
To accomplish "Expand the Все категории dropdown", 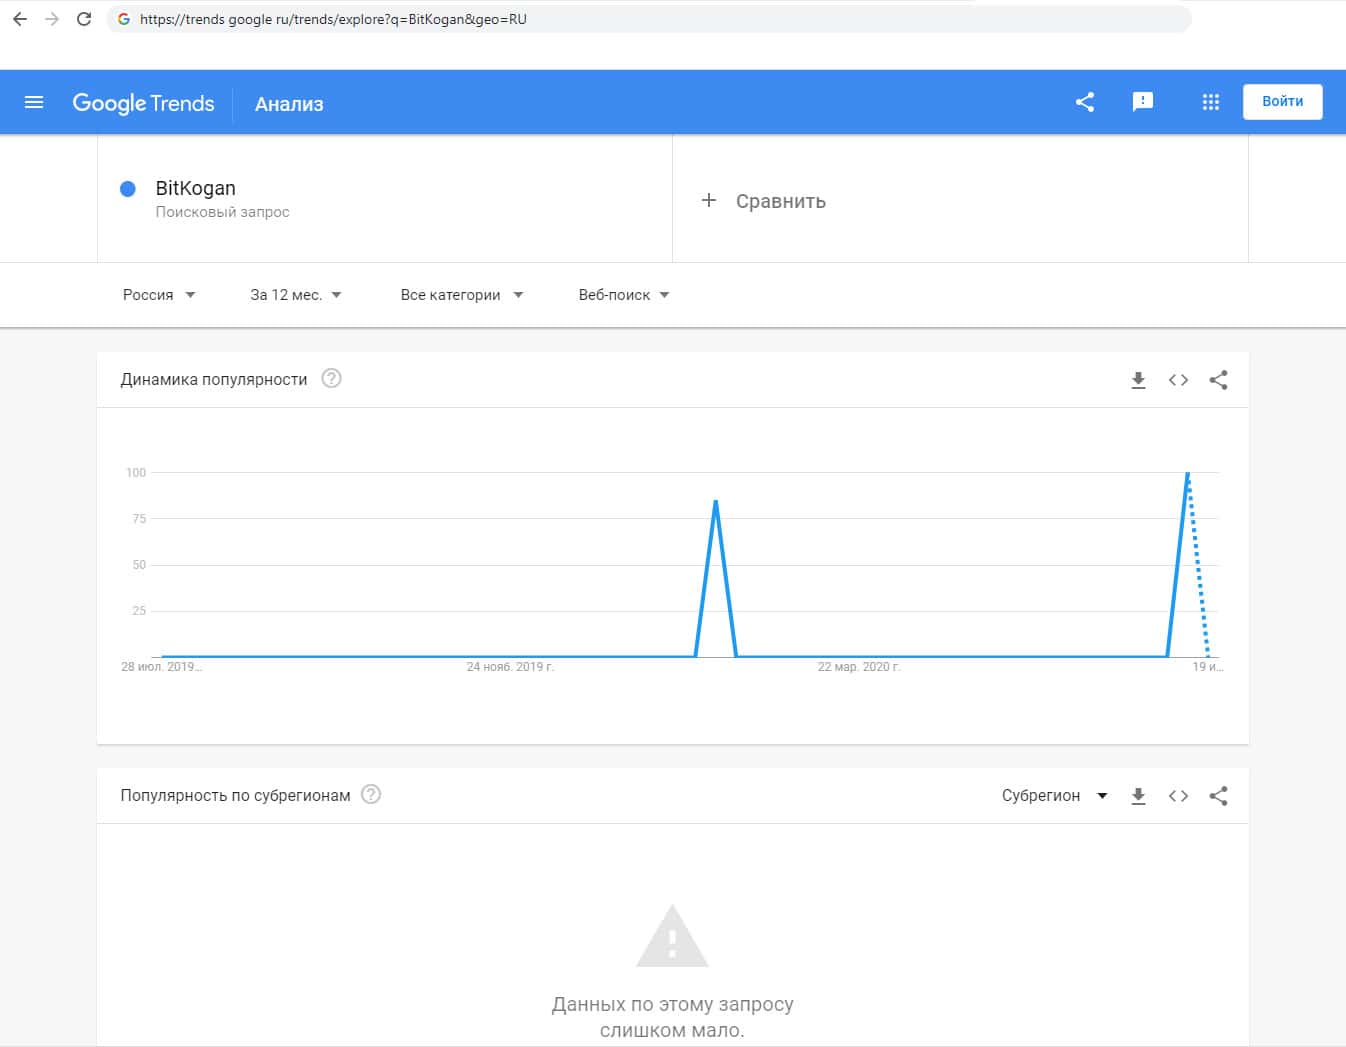I will (x=461, y=295).
